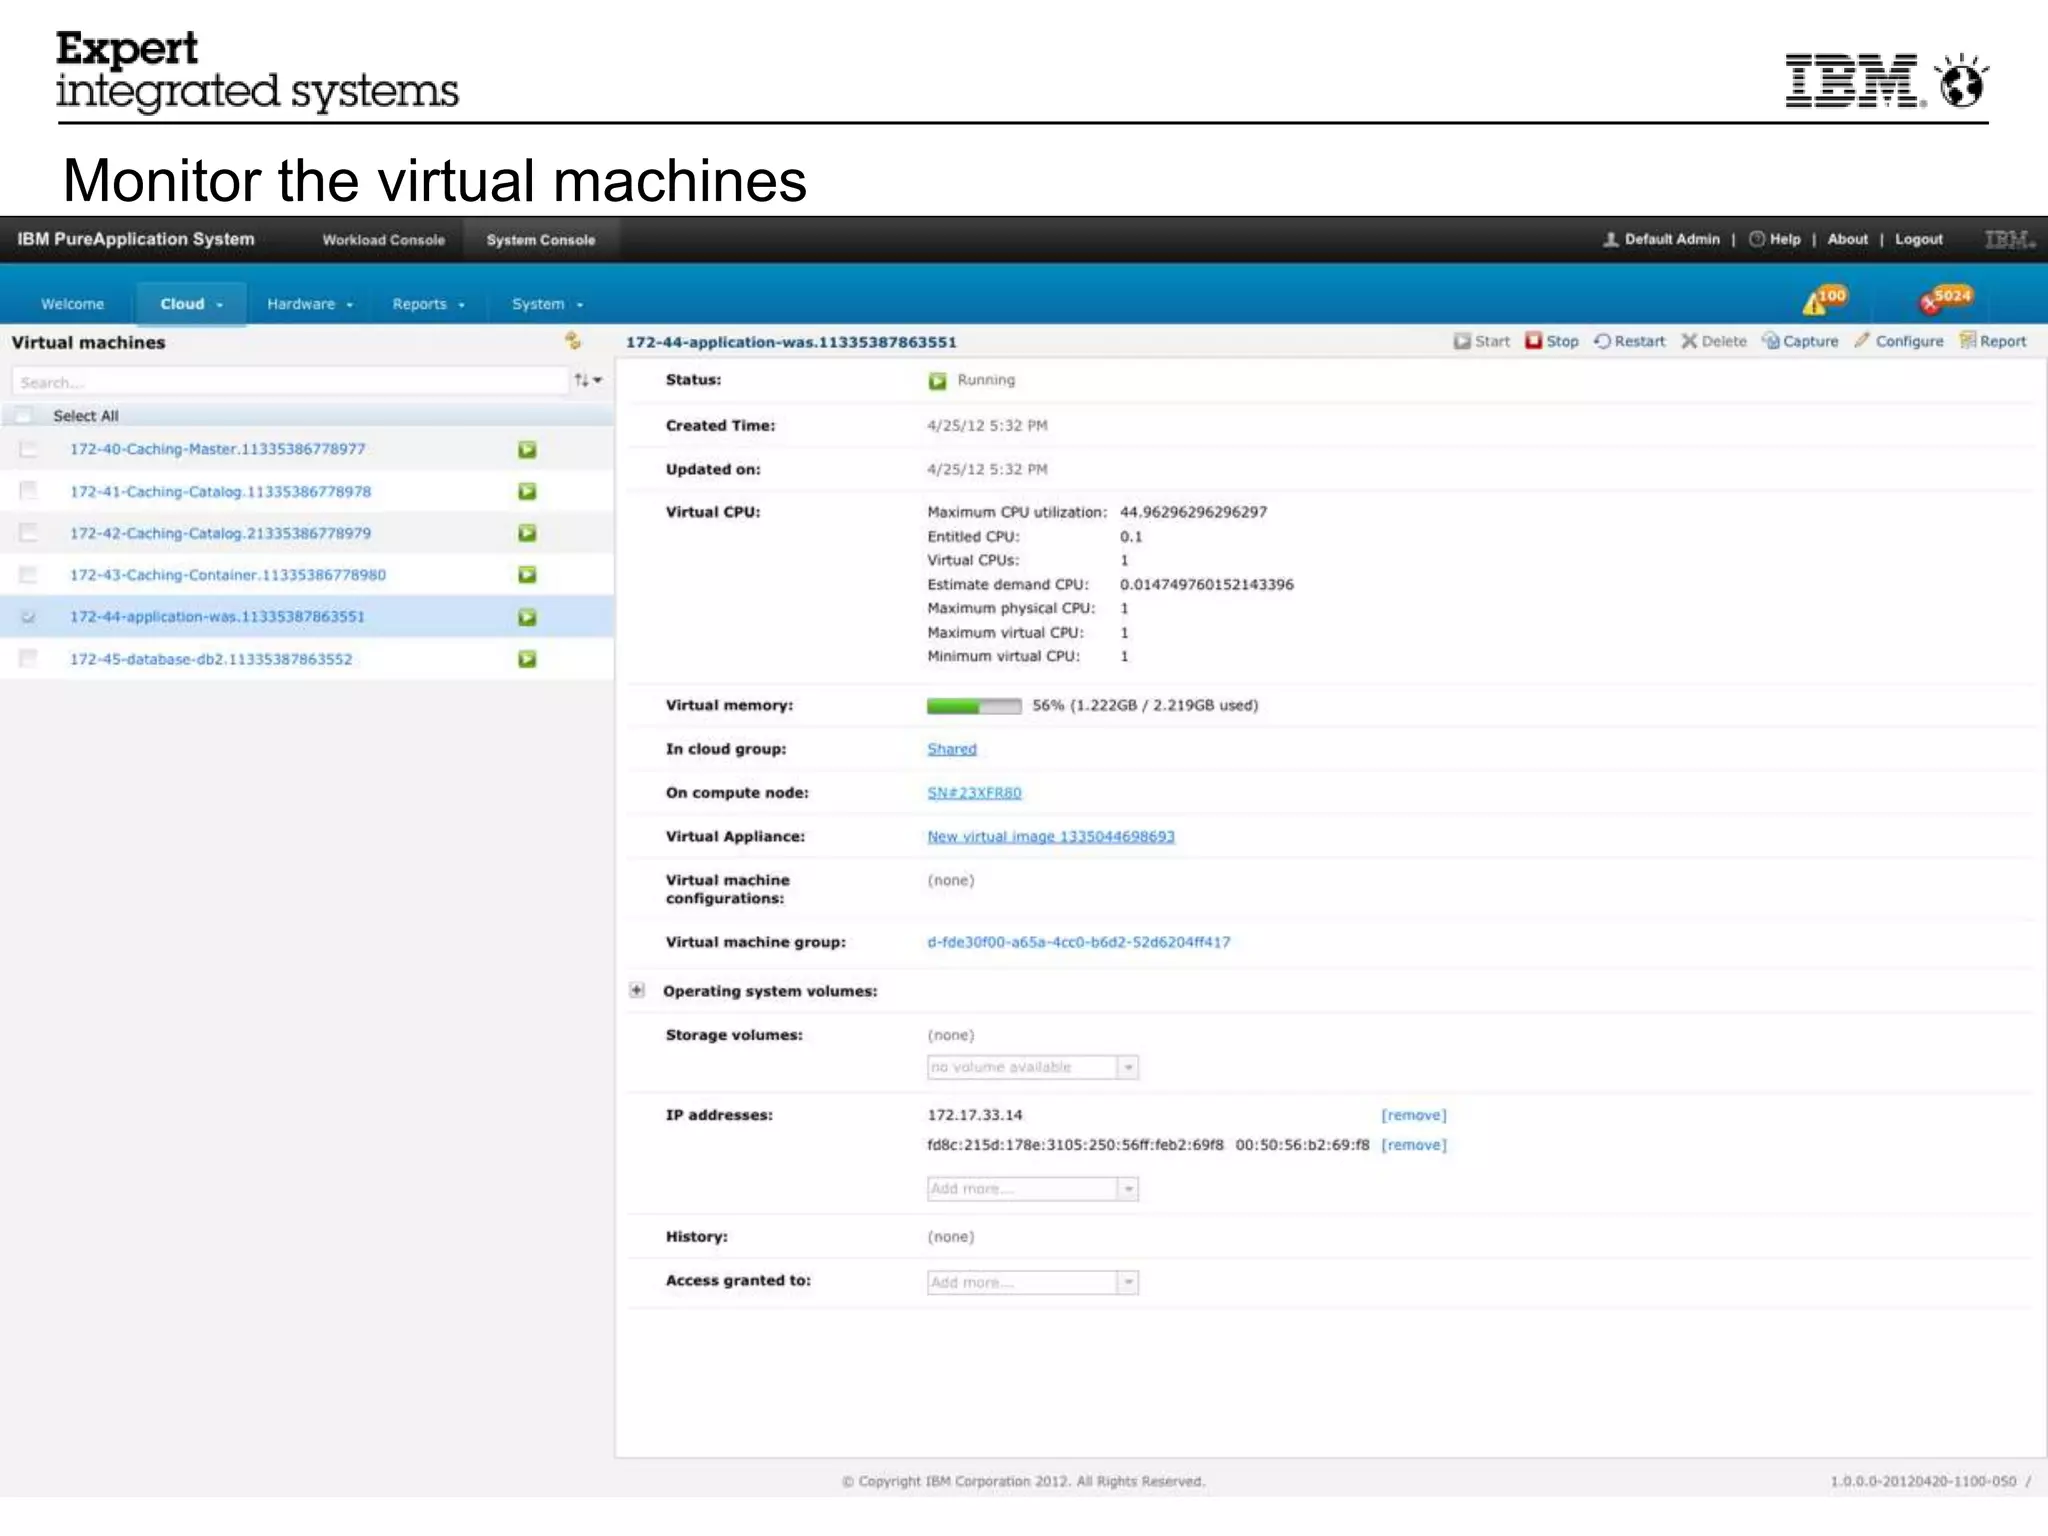Click the Delete X icon

tap(1690, 341)
